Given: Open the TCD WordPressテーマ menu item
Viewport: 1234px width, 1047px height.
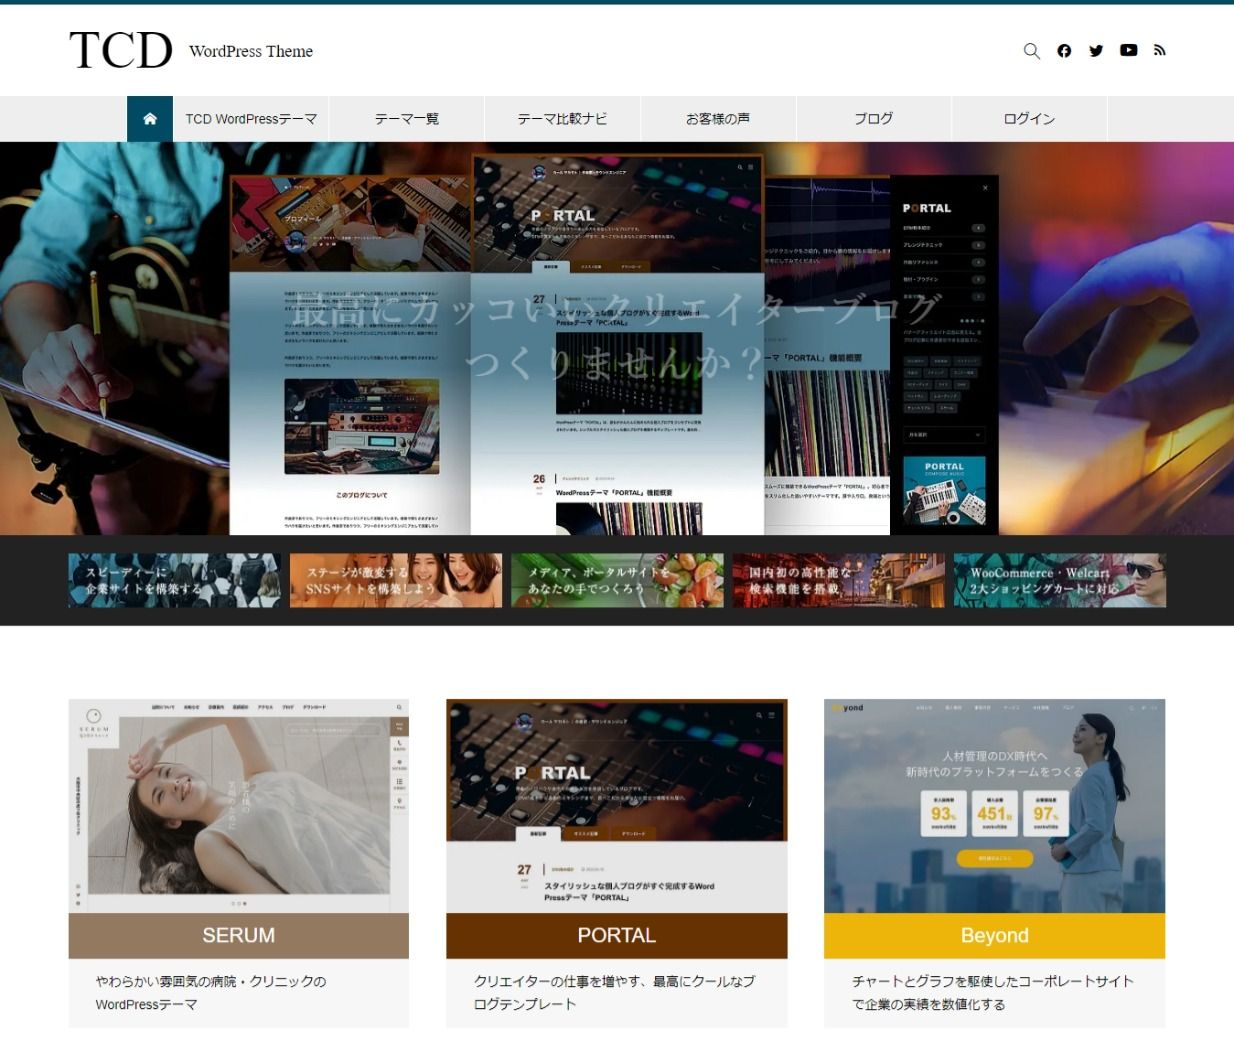Looking at the screenshot, I should pos(251,118).
